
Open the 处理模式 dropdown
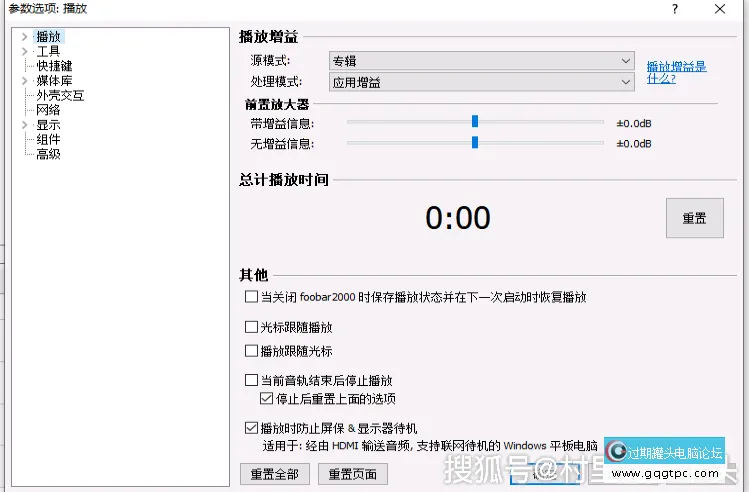(482, 82)
